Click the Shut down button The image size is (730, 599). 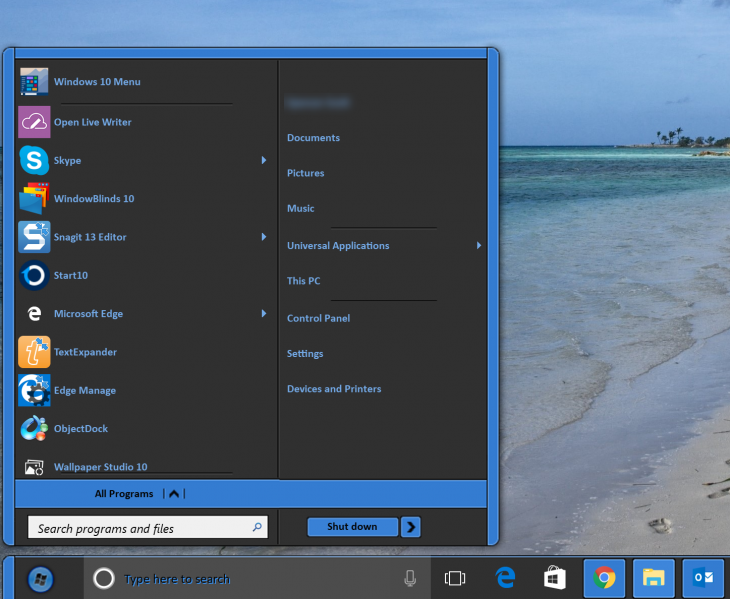click(352, 527)
